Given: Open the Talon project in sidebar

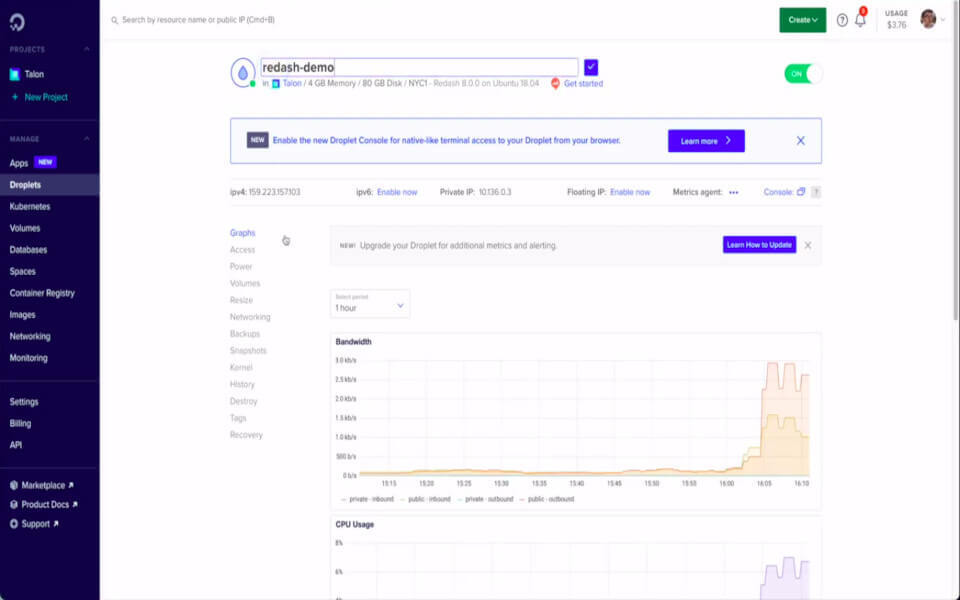Looking at the screenshot, I should [34, 74].
